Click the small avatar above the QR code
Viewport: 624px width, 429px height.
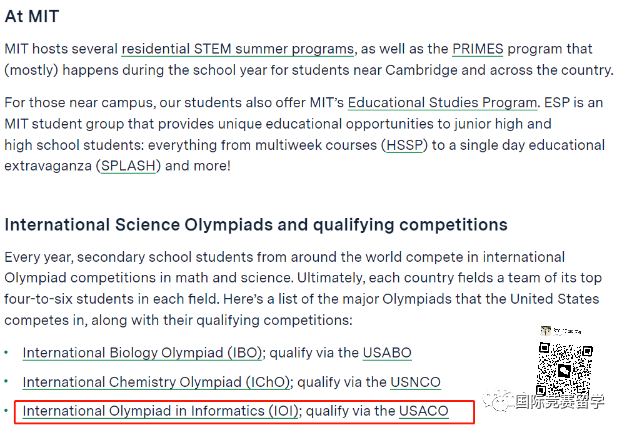(546, 330)
